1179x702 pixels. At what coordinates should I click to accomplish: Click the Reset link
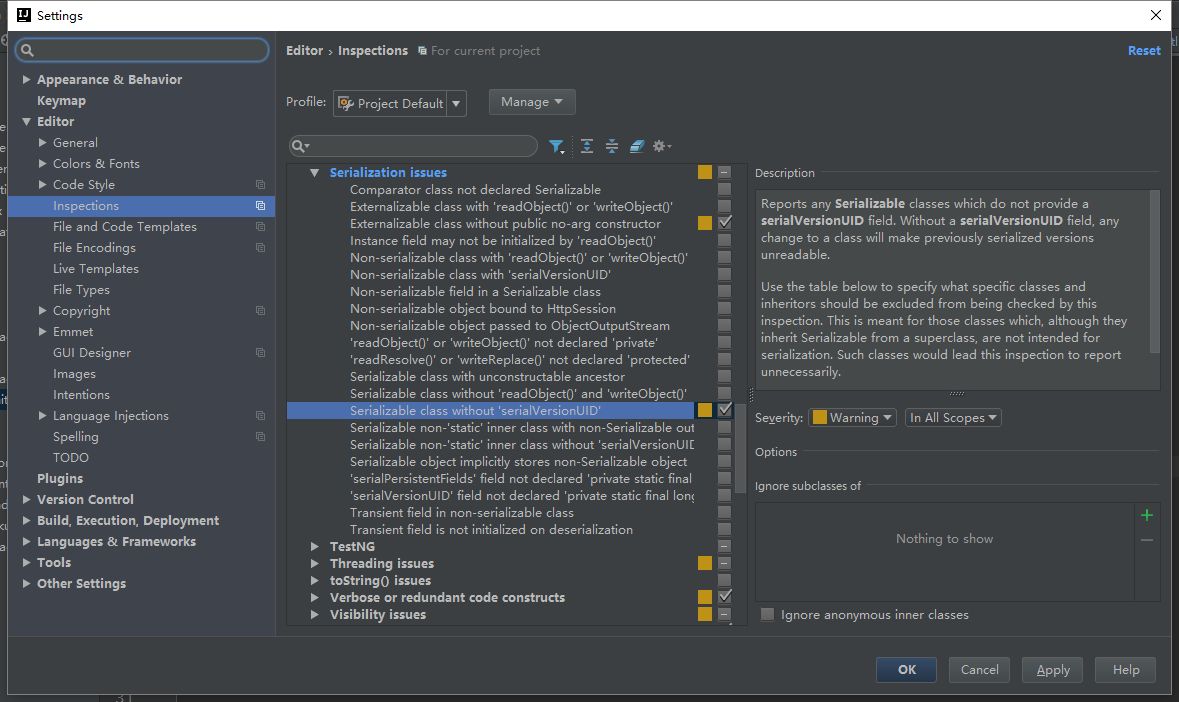[1144, 51]
